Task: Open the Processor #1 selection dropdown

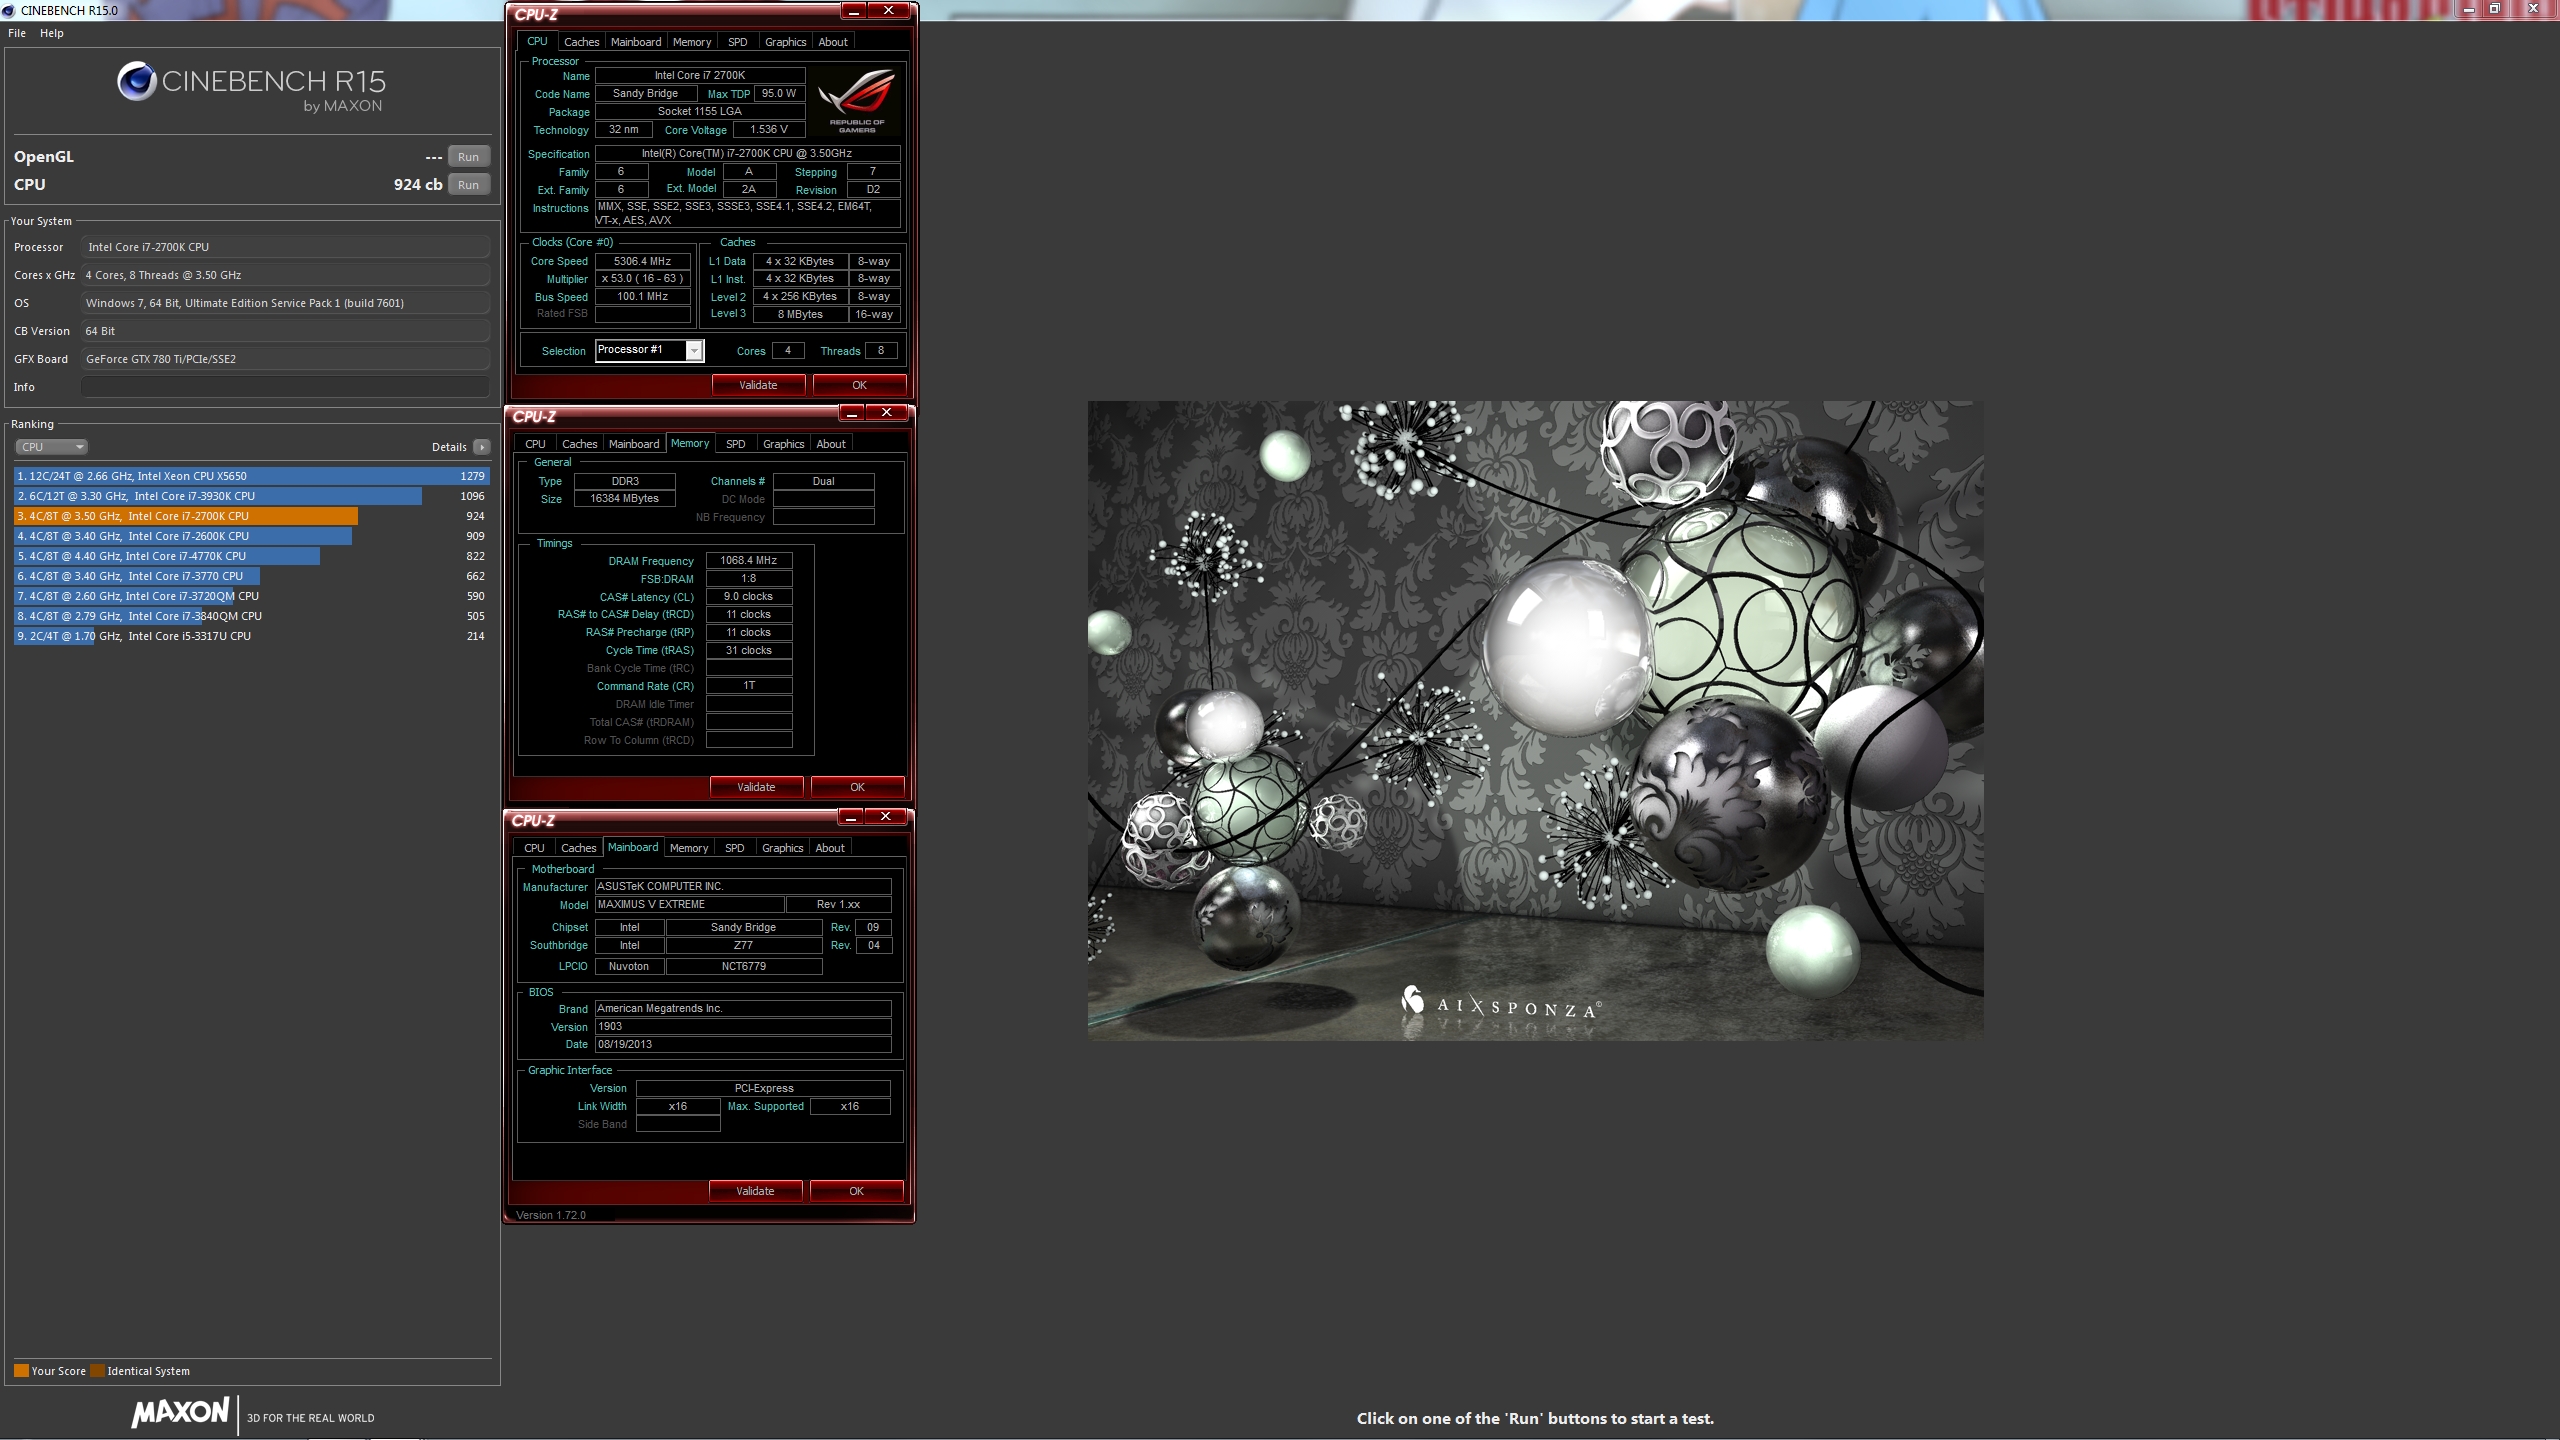Action: pyautogui.click(x=650, y=350)
